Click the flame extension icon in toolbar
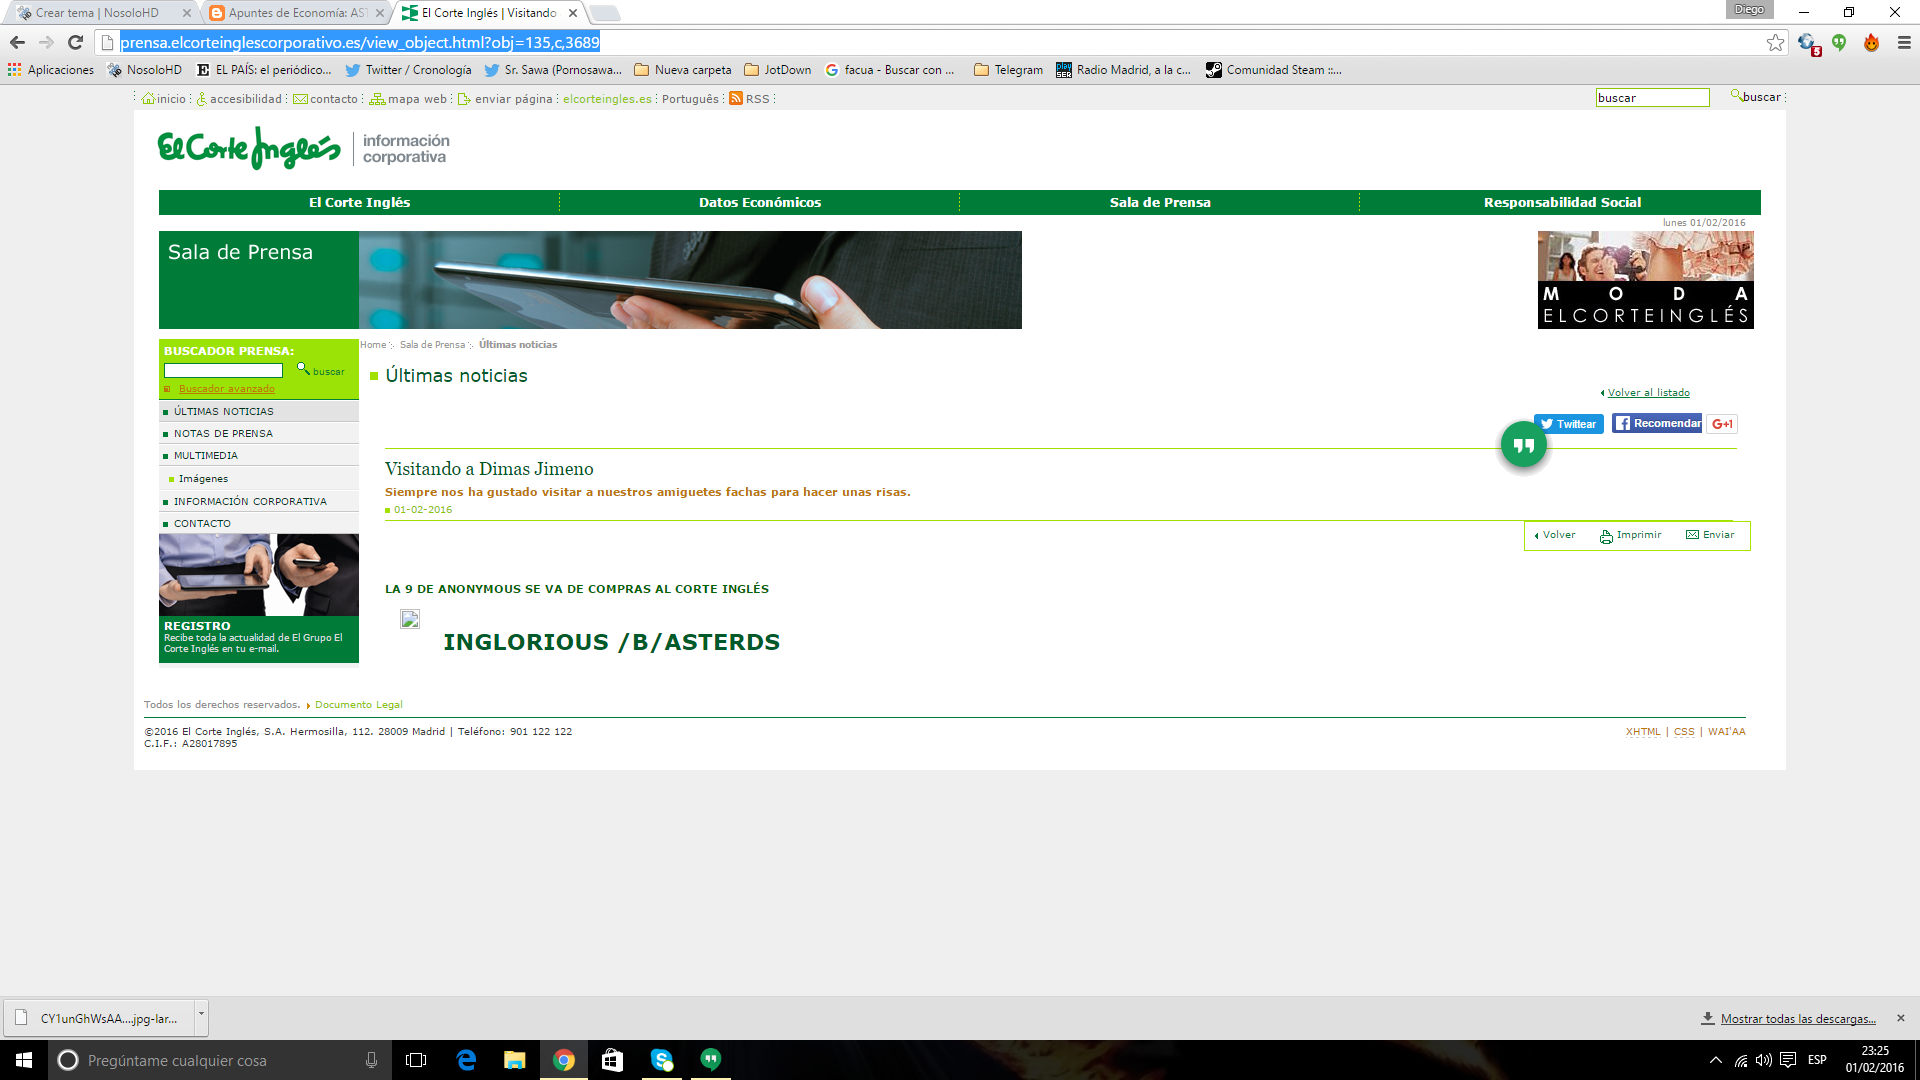 tap(1871, 42)
